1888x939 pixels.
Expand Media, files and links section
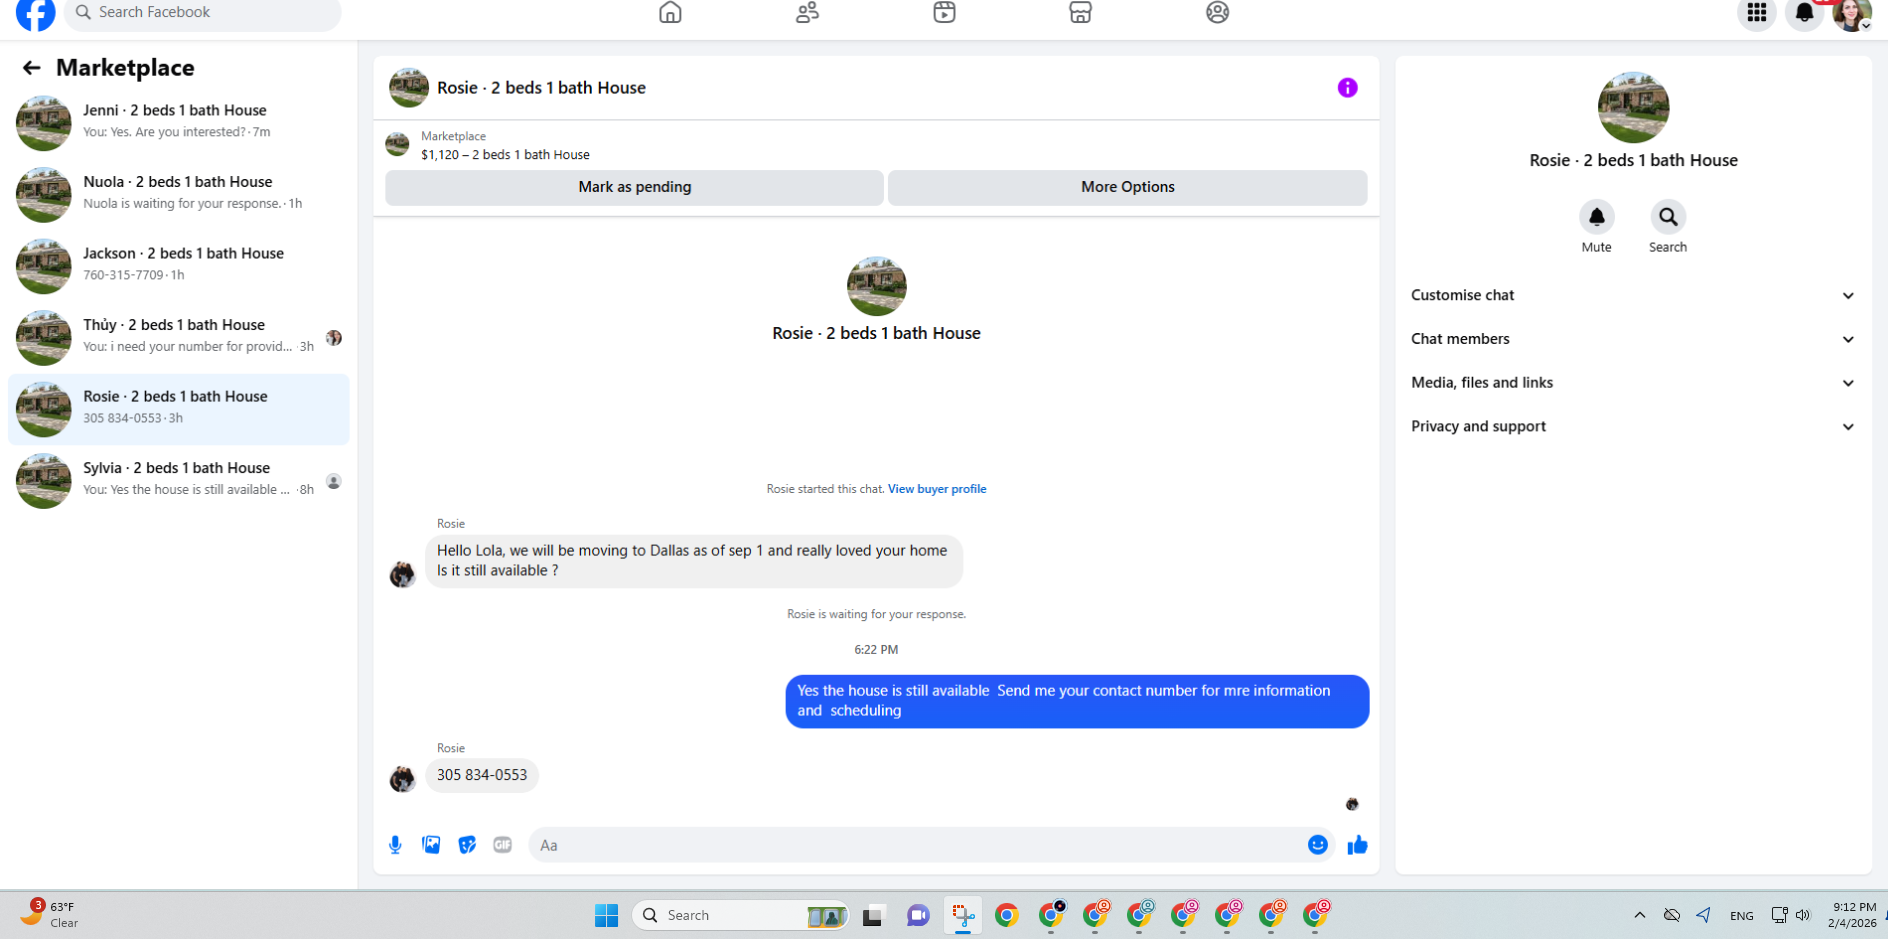(x=1632, y=383)
